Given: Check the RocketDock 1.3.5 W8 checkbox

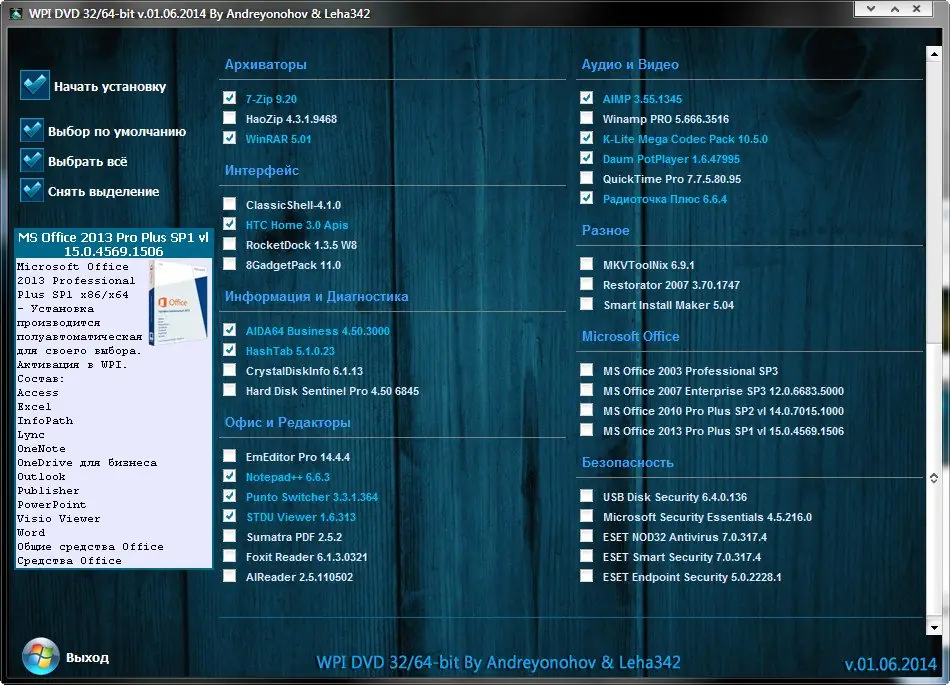Looking at the screenshot, I should (230, 243).
